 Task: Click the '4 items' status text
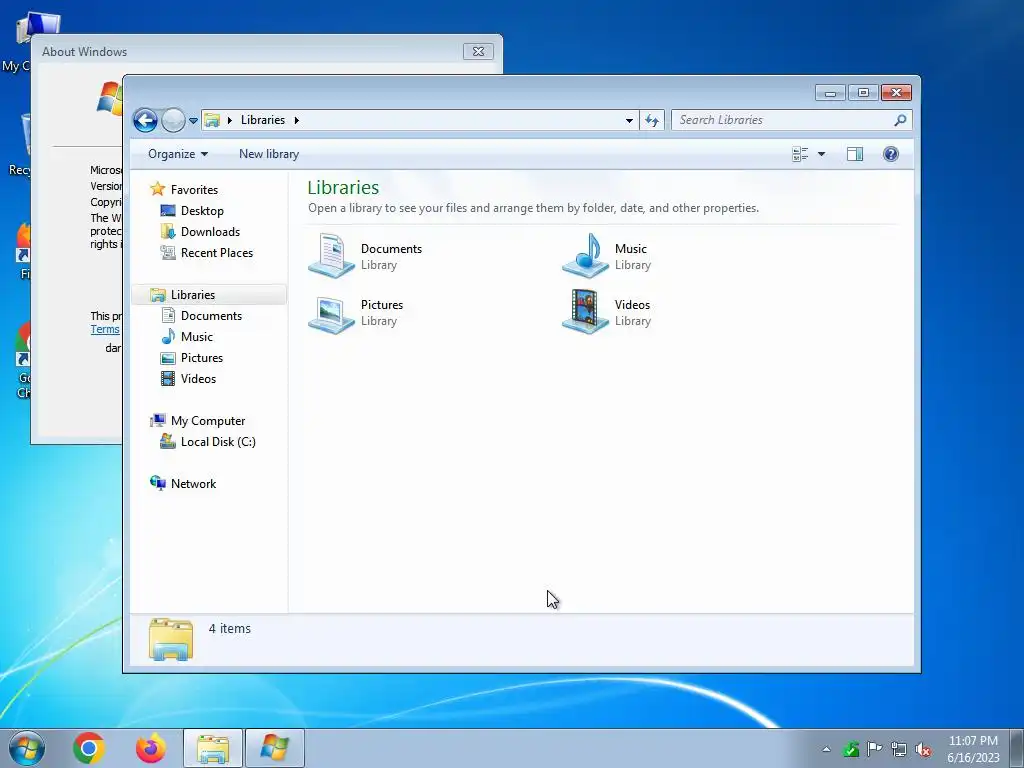[x=229, y=628]
